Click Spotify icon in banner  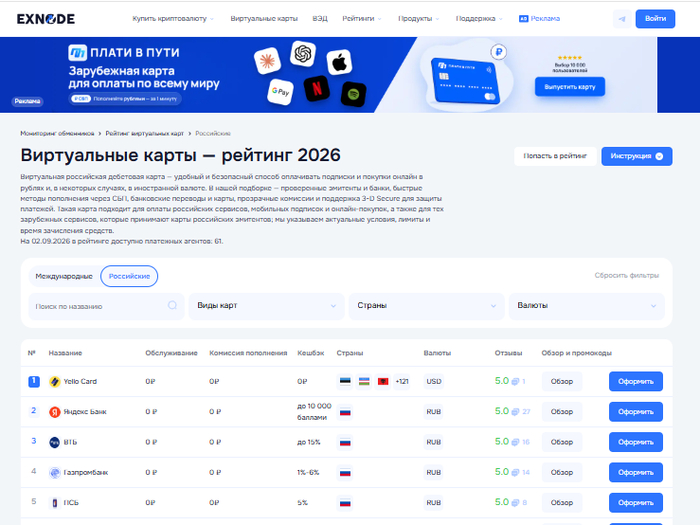click(354, 94)
